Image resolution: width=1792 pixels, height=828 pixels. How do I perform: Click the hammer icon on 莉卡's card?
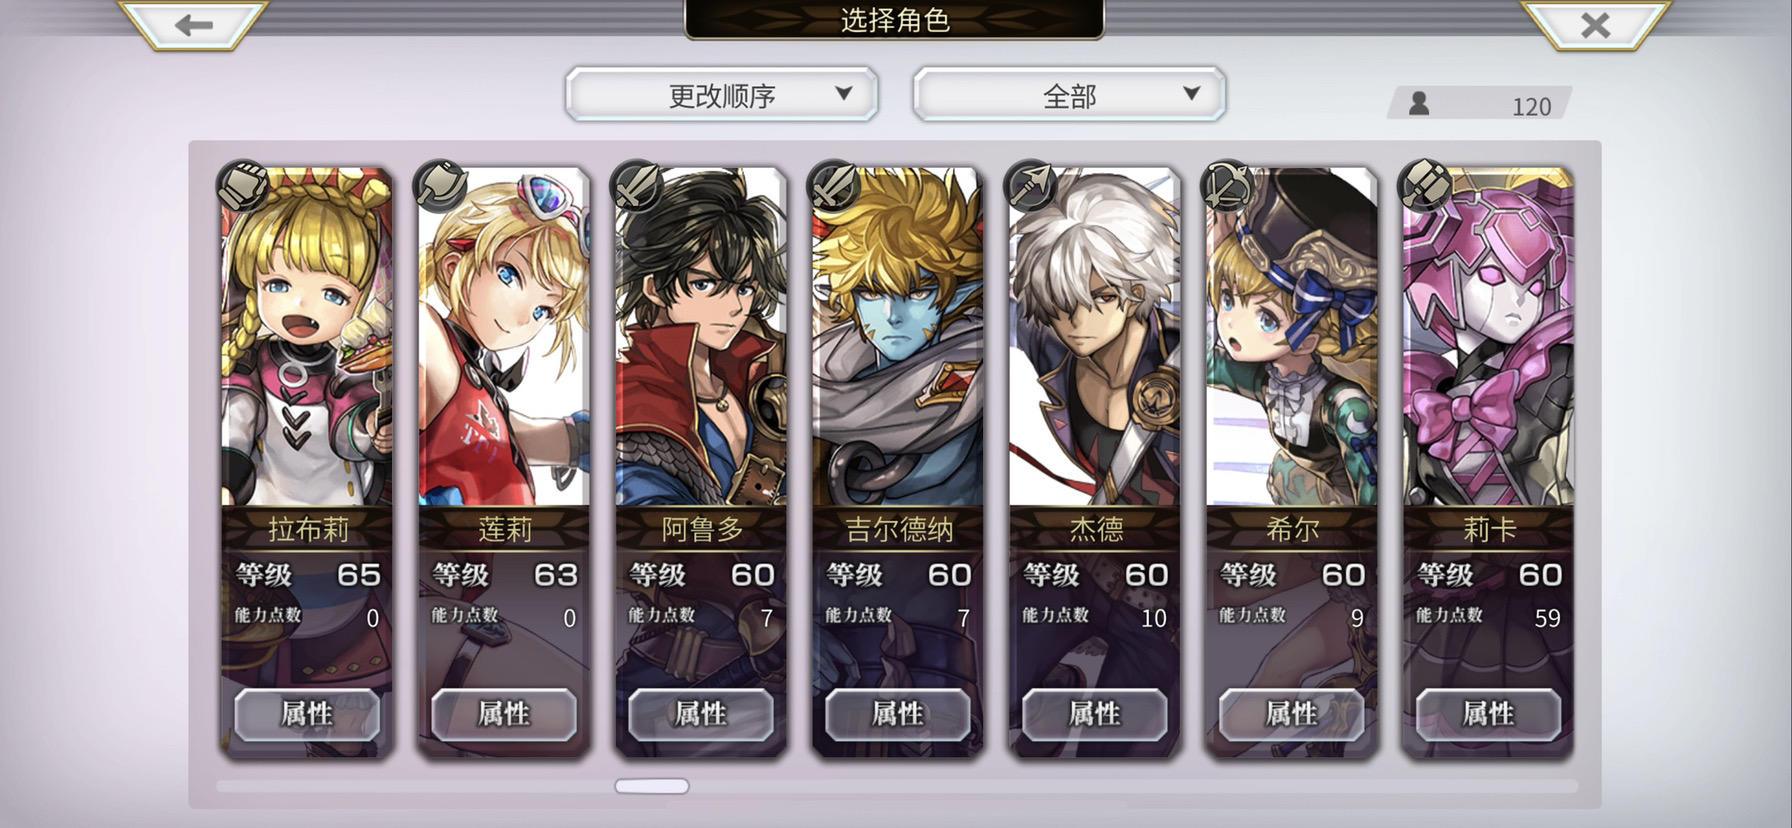tap(1425, 186)
